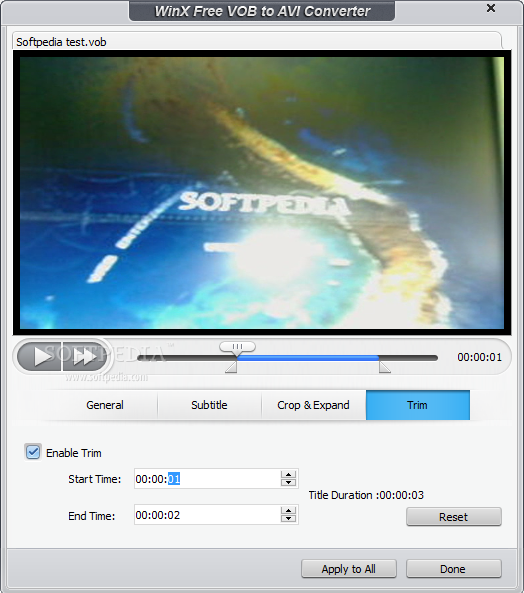Decrease Start Time with down arrow

[289, 483]
